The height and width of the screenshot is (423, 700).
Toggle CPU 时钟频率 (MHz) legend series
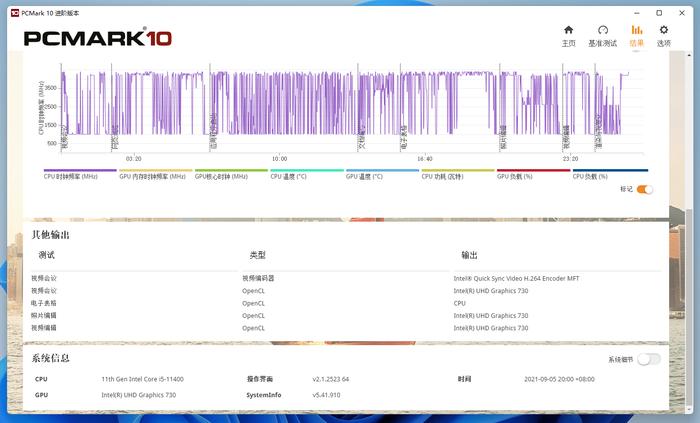pos(80,174)
